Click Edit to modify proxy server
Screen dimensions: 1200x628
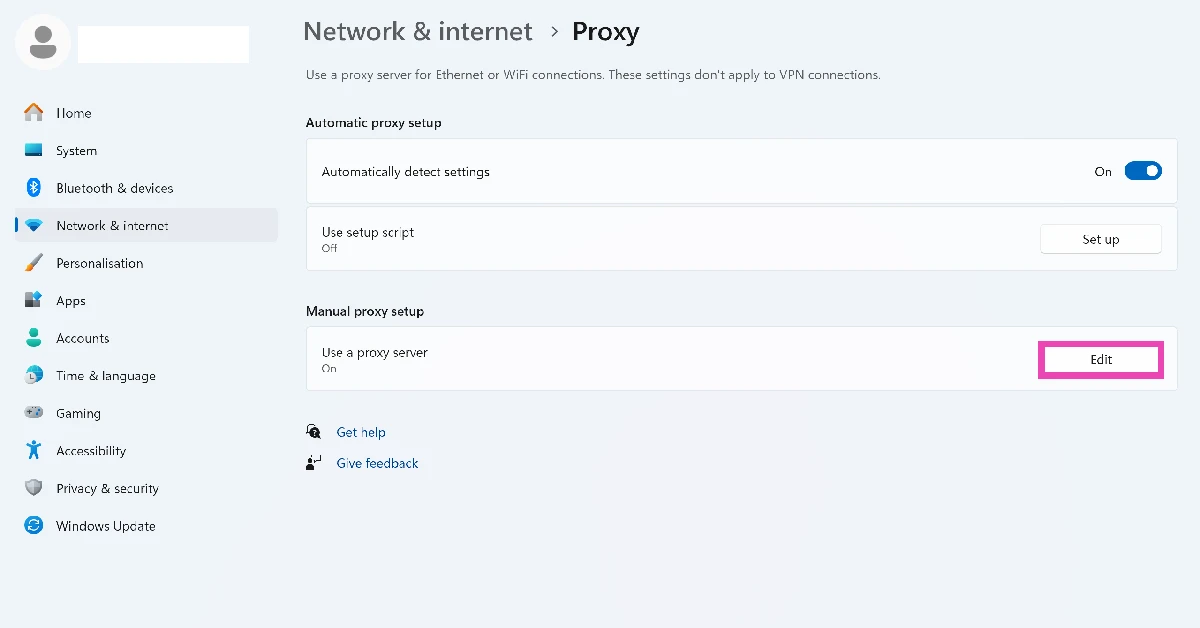click(x=1100, y=359)
